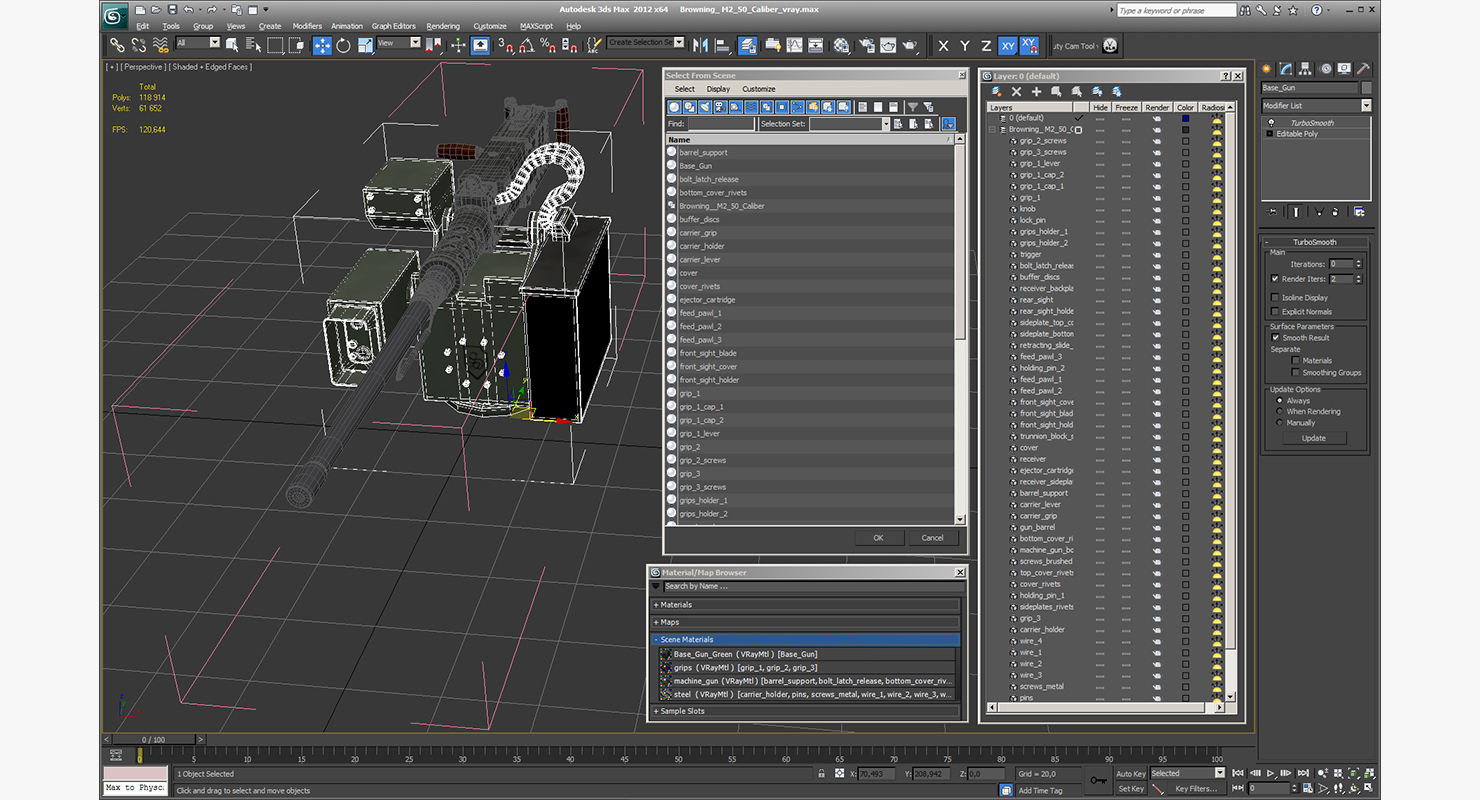Toggle Smooth Result checkbox

pyautogui.click(x=1275, y=338)
